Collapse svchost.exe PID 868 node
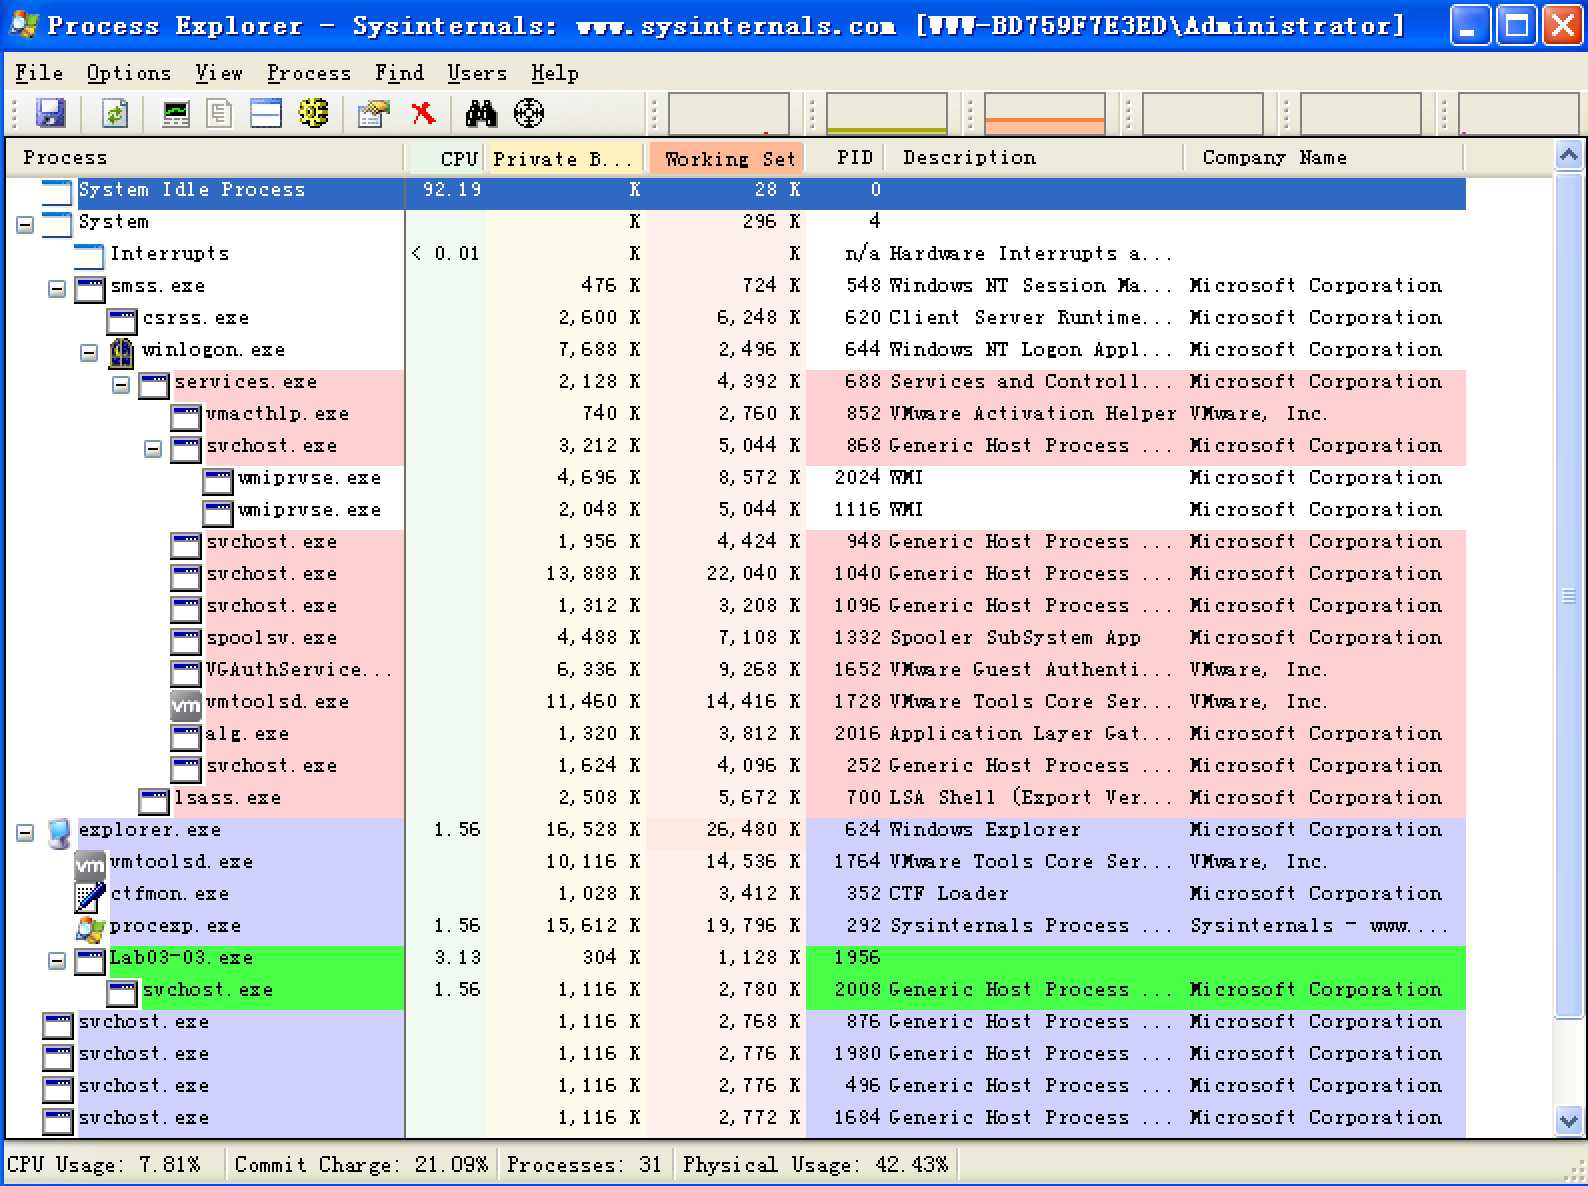The height and width of the screenshot is (1186, 1588). (x=153, y=448)
